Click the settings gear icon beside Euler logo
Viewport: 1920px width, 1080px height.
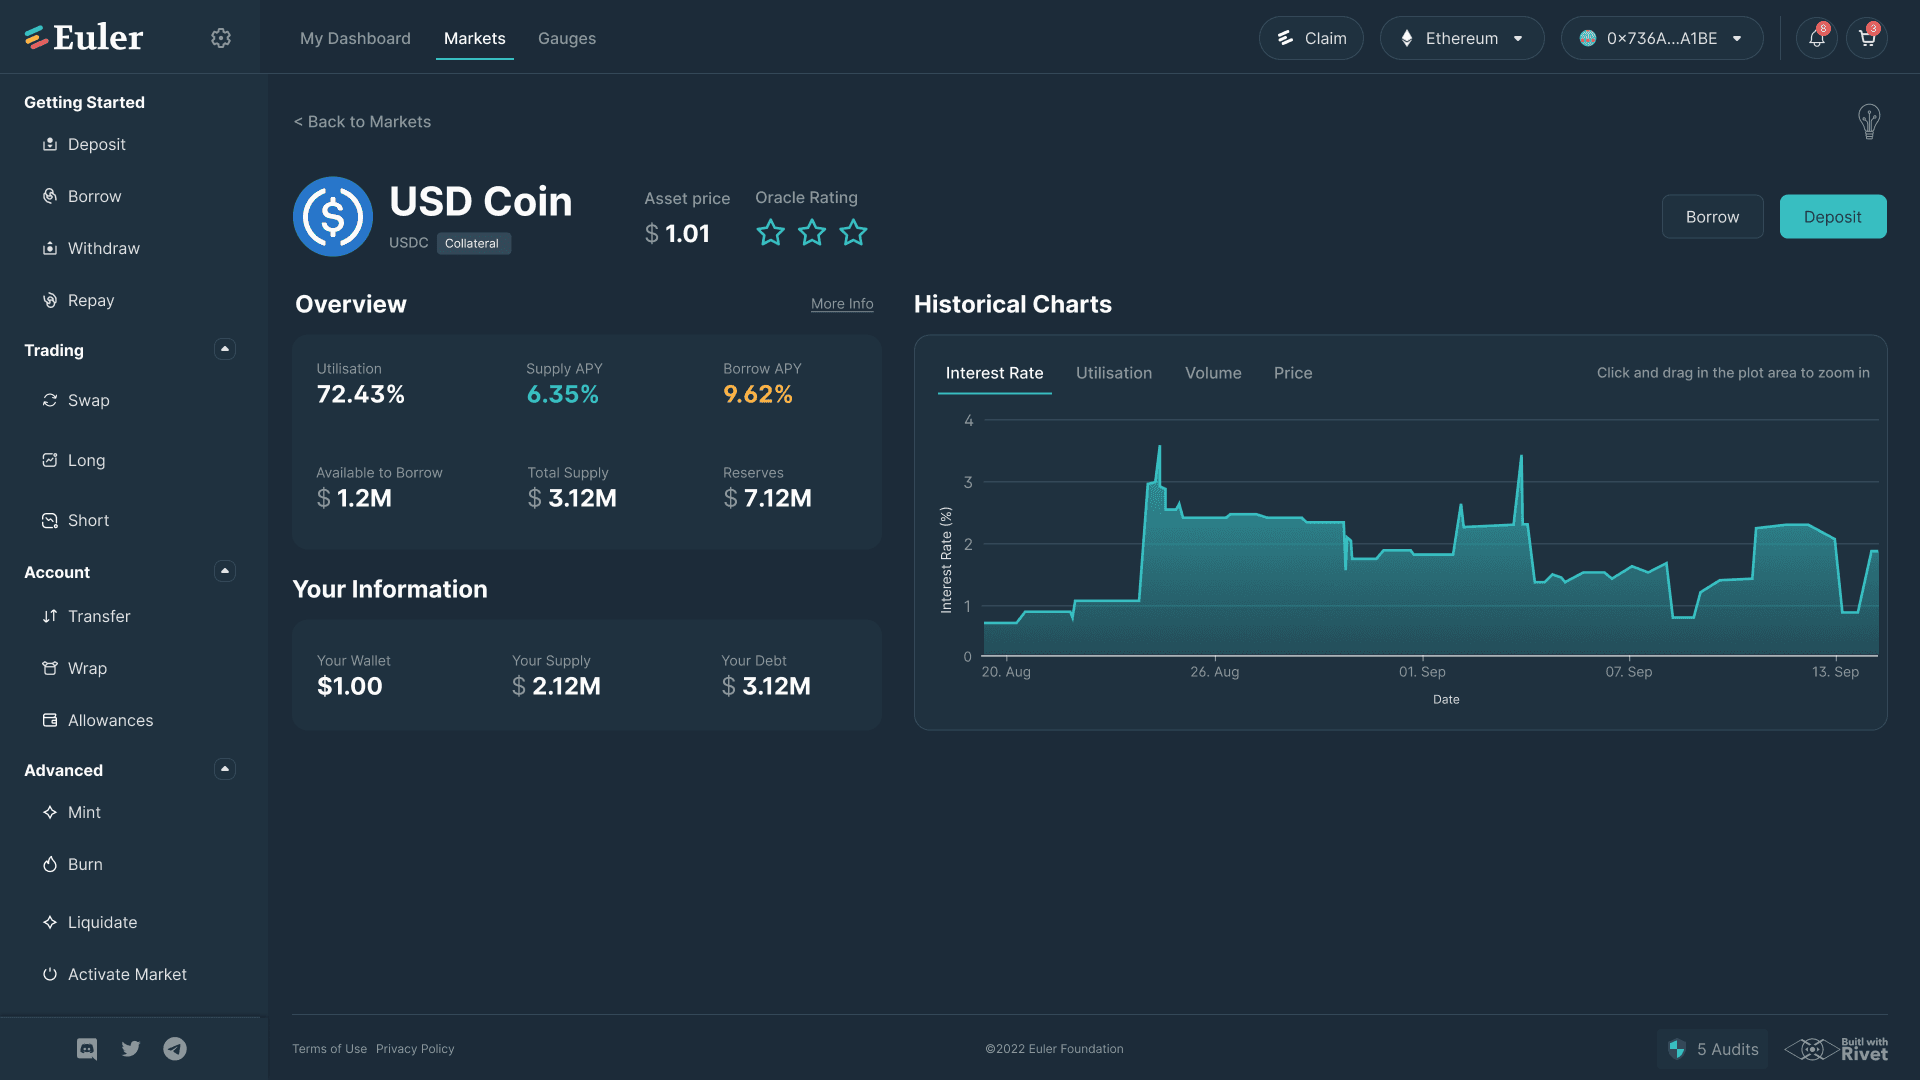(221, 38)
